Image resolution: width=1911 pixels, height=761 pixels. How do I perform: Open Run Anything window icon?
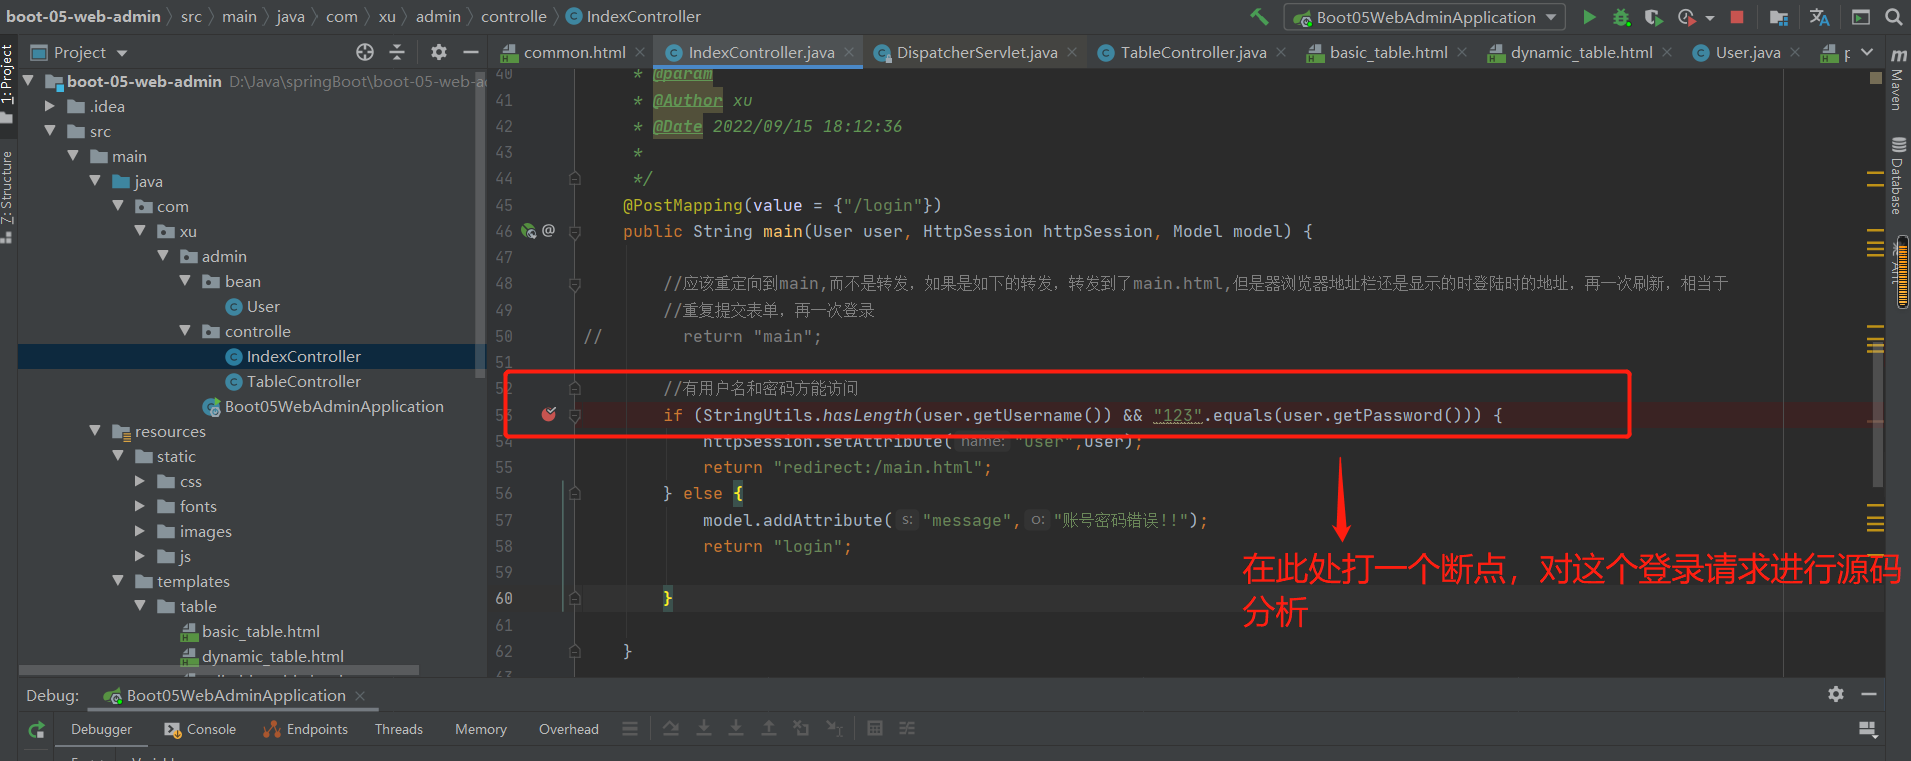click(1861, 17)
